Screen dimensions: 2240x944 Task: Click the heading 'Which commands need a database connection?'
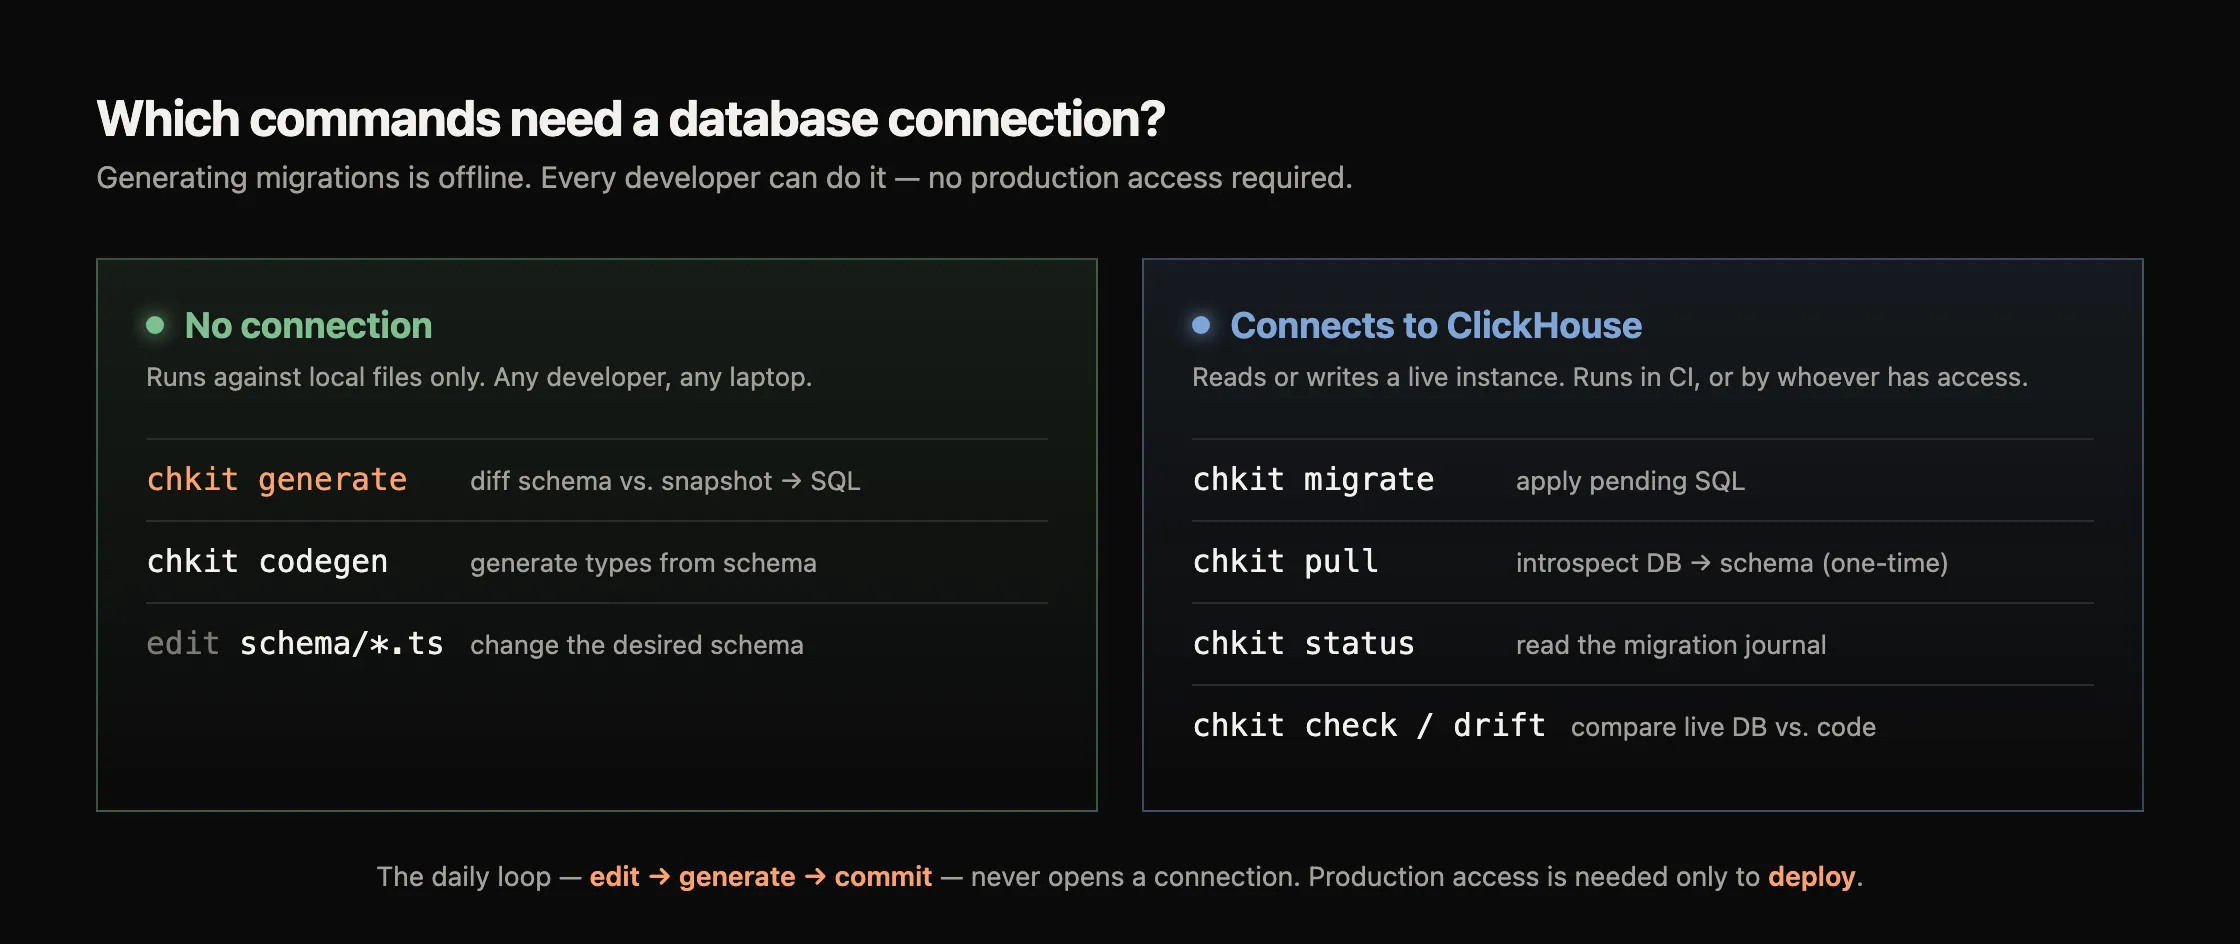(631, 119)
